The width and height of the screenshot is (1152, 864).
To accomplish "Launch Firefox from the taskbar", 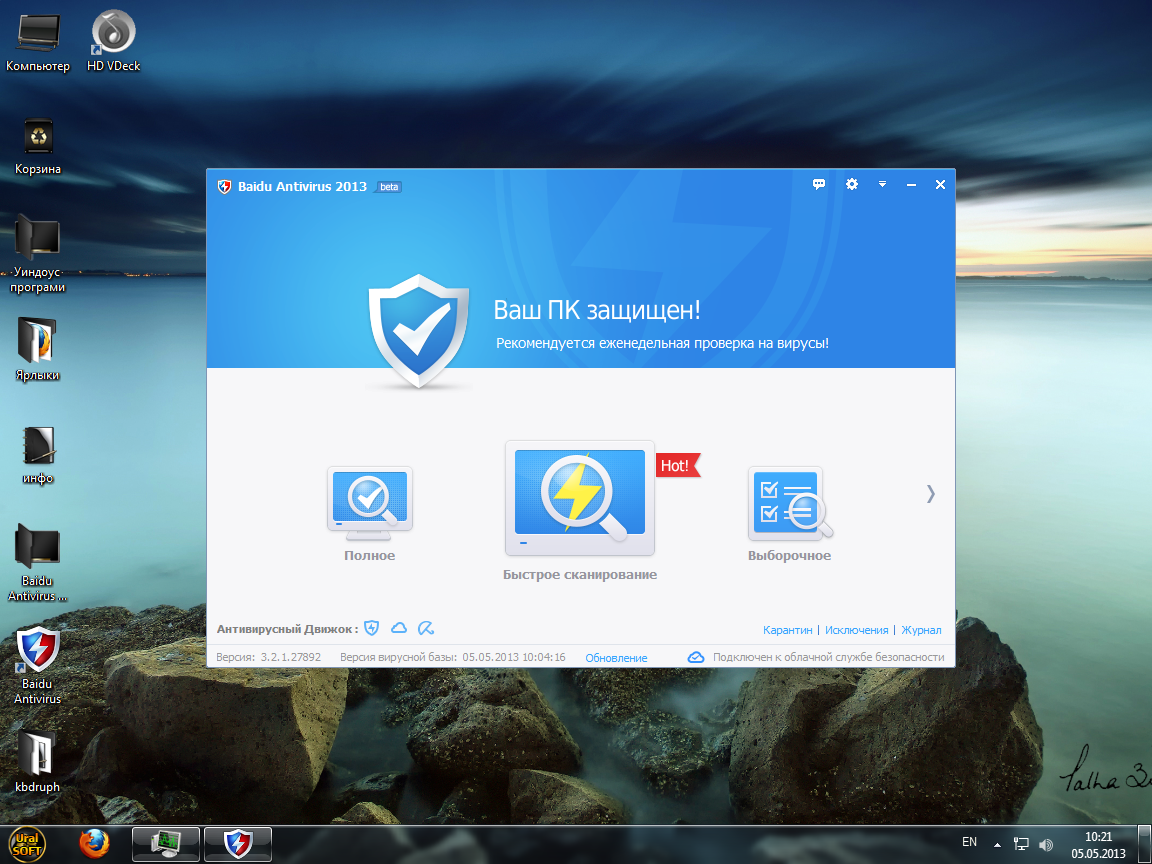I will (94, 844).
